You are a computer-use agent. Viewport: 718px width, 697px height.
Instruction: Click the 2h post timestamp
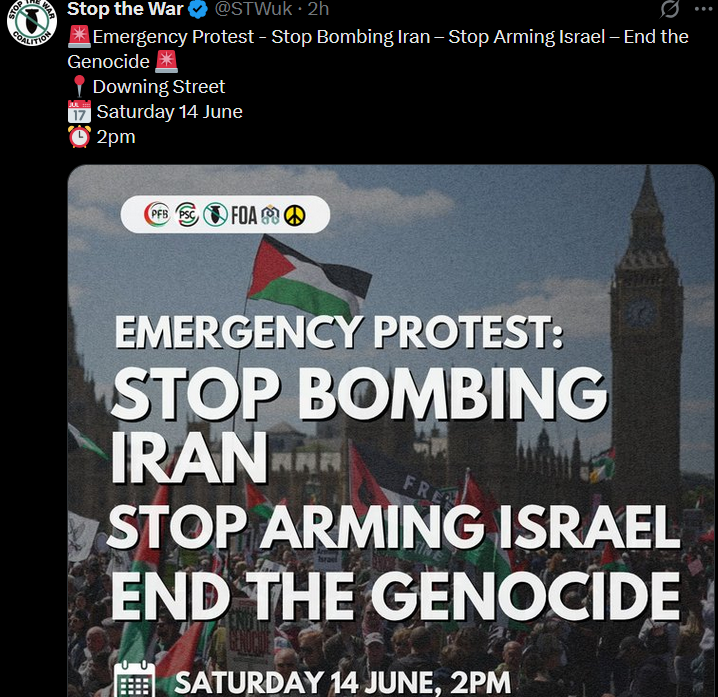click(318, 9)
